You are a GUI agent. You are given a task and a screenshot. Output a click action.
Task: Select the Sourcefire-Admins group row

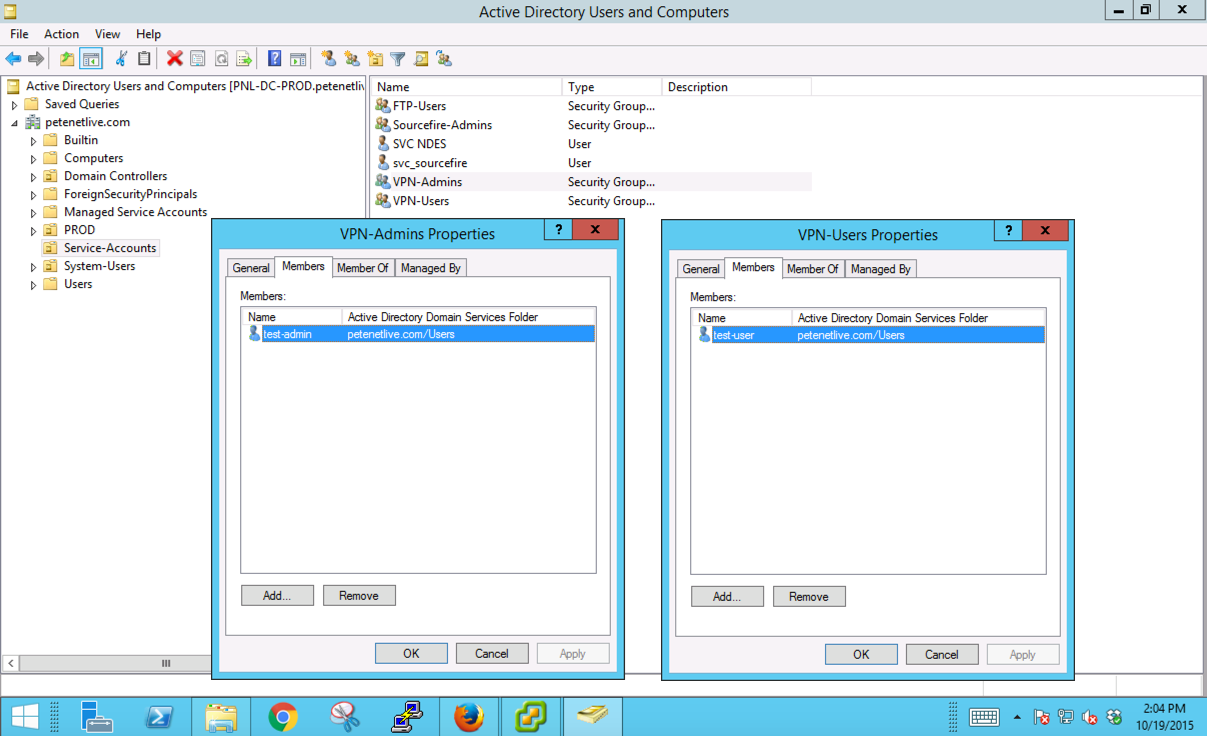pos(592,125)
